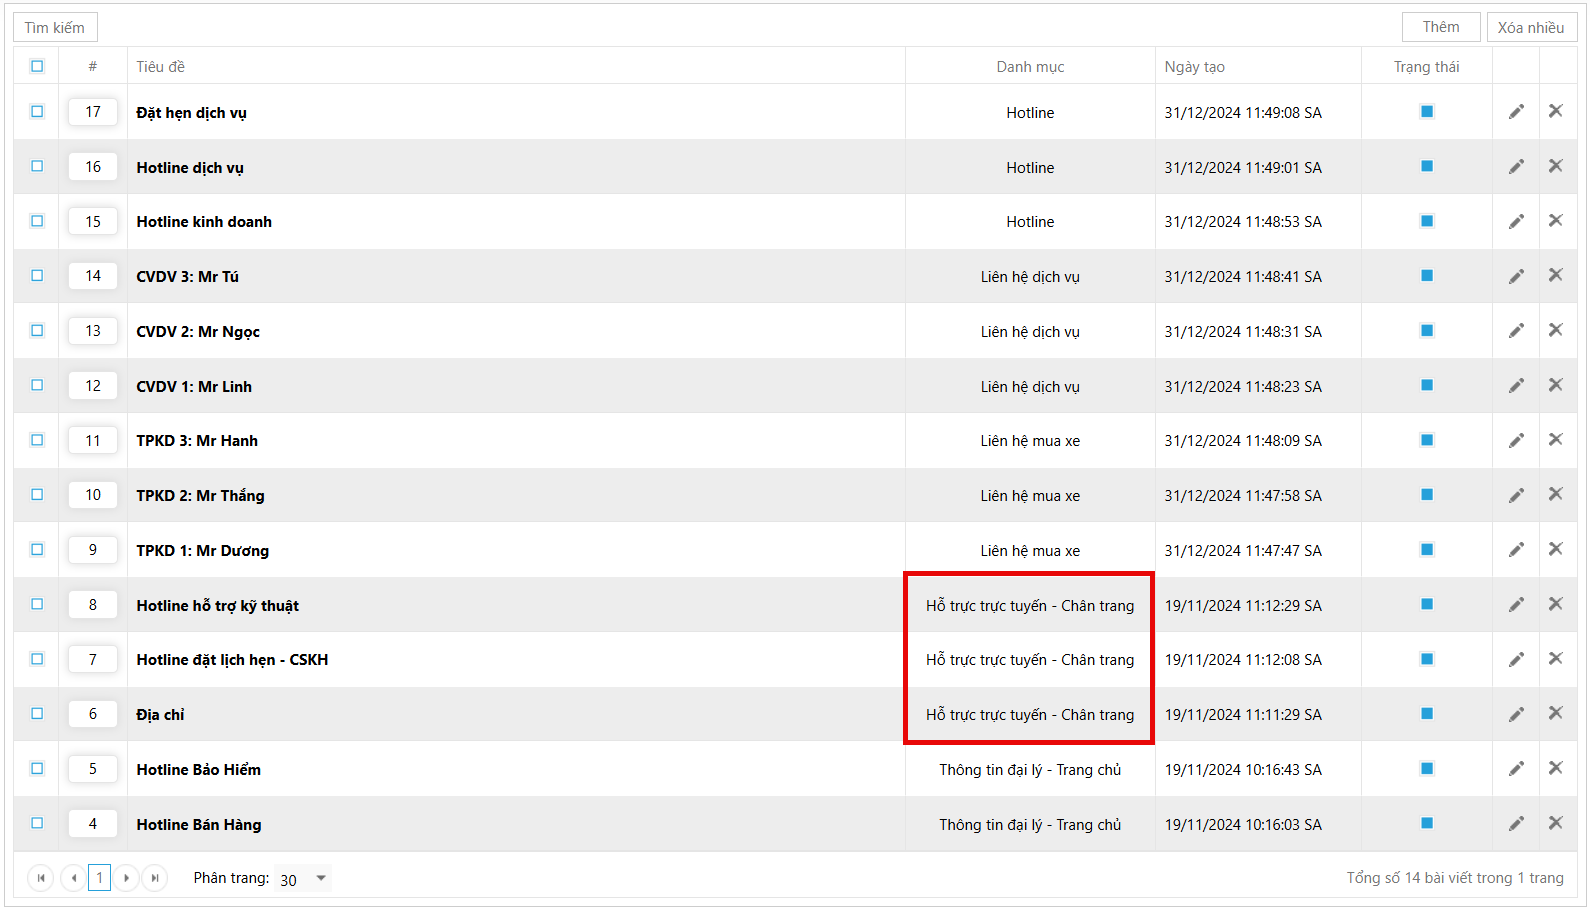Image resolution: width=1590 pixels, height=910 pixels.
Task: Select page 1 in pagination
Action: [99, 878]
